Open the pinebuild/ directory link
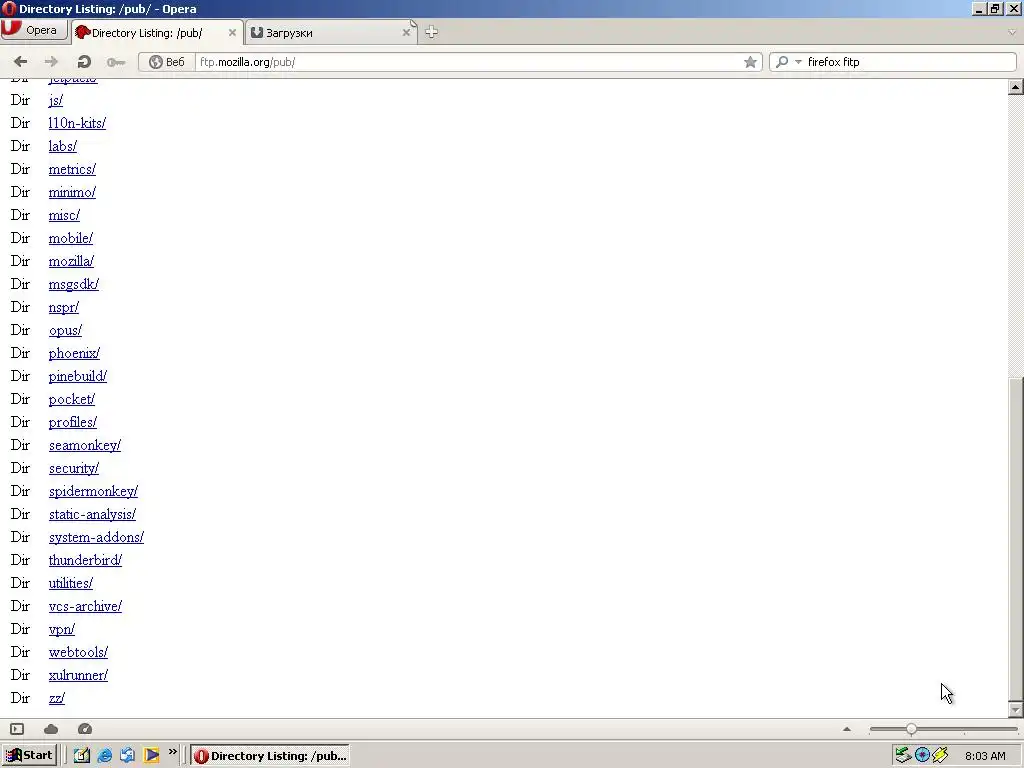This screenshot has height=768, width=1024. [78, 376]
